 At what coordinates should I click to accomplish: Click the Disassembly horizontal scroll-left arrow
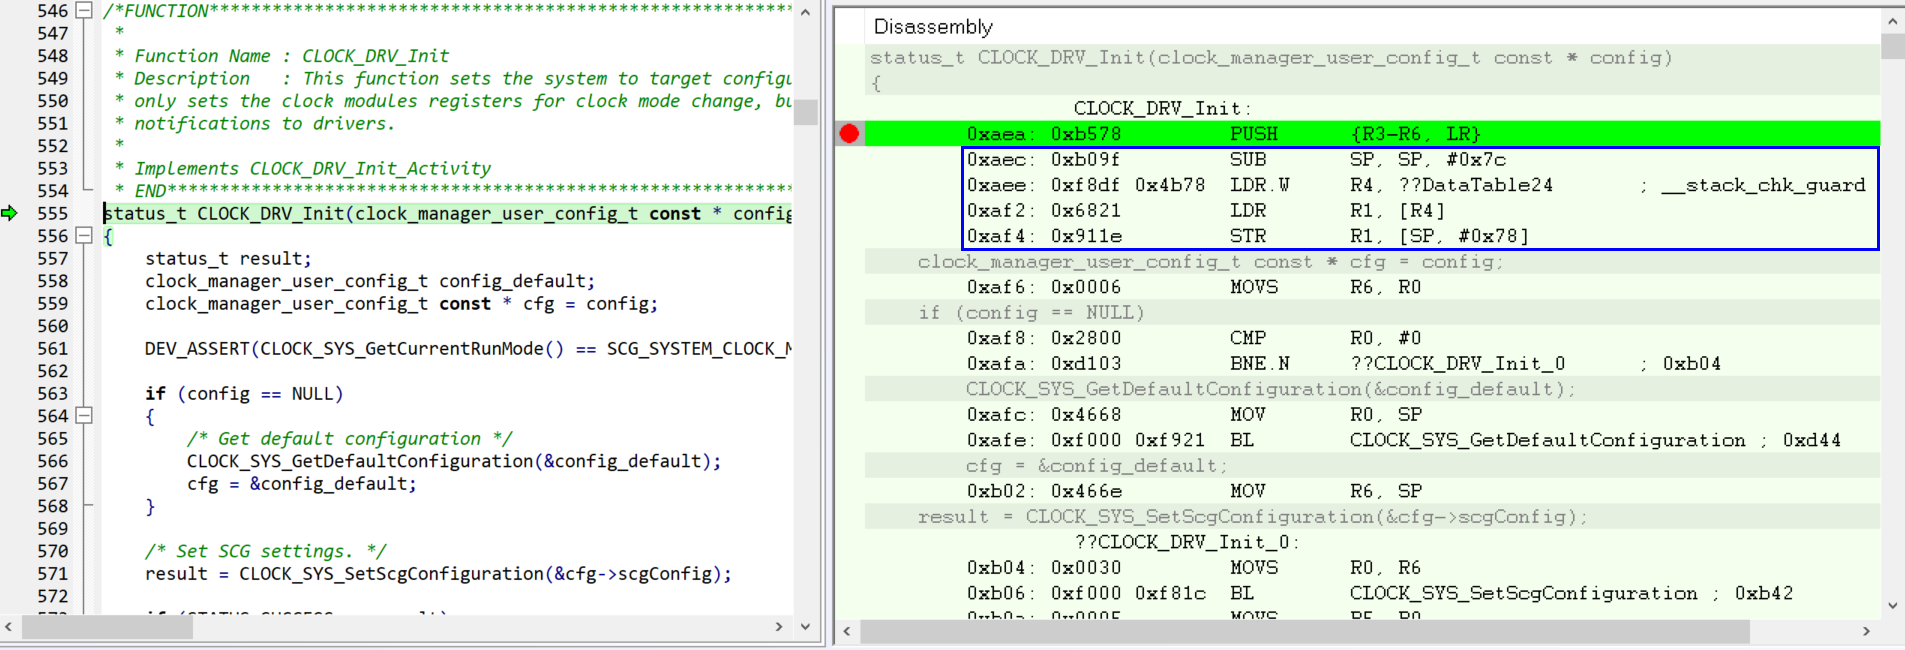tap(848, 631)
